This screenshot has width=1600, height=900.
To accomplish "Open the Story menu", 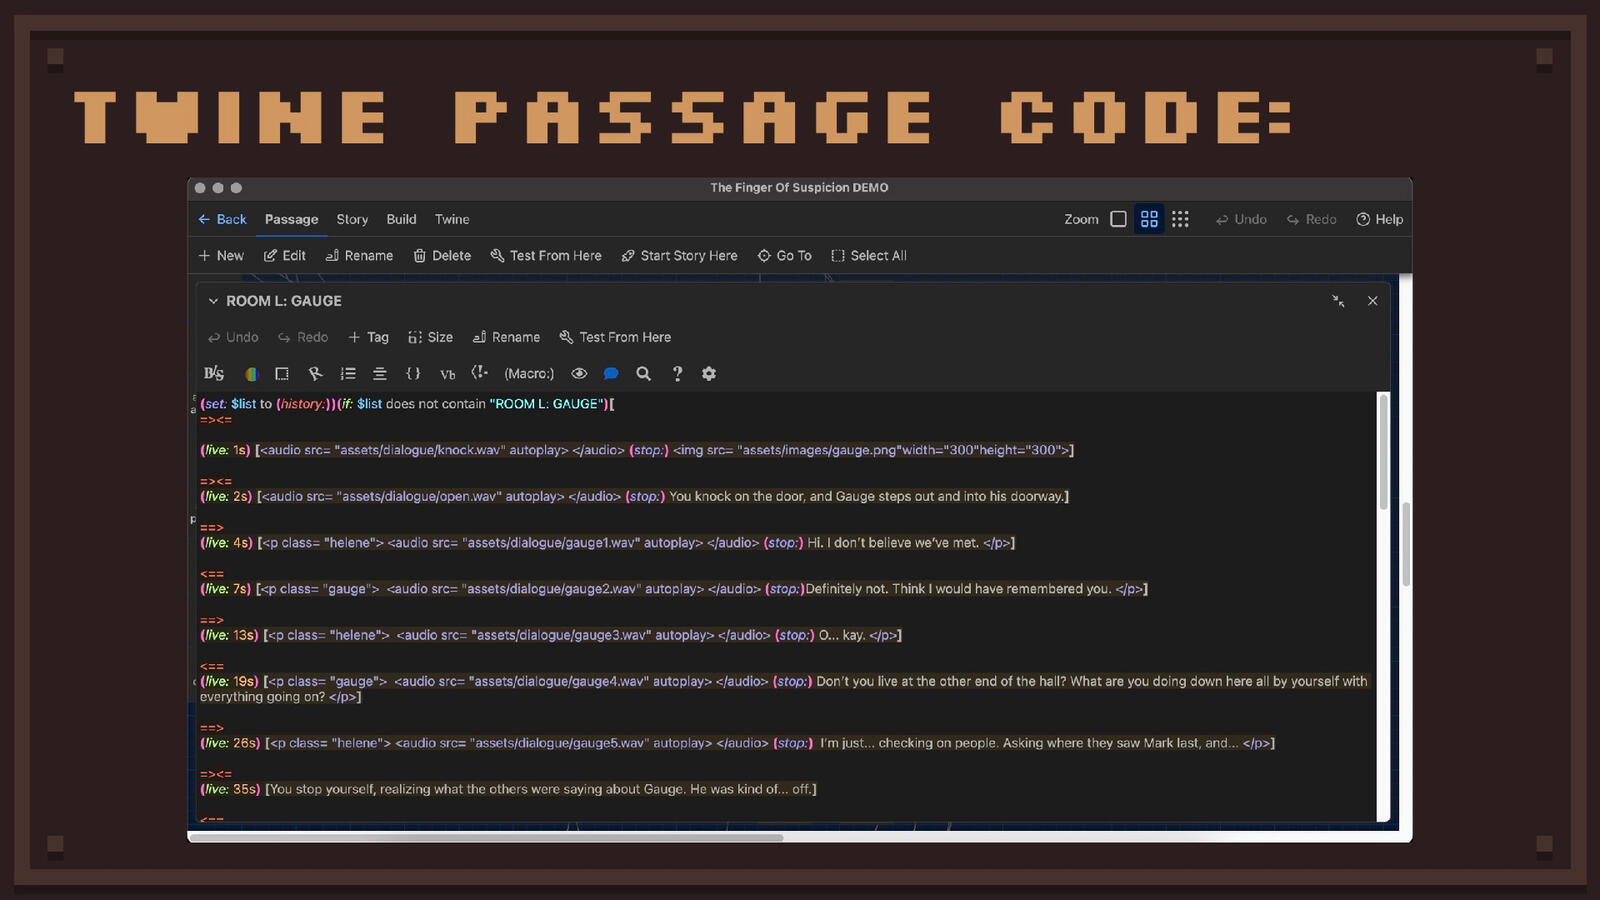I will click(352, 219).
